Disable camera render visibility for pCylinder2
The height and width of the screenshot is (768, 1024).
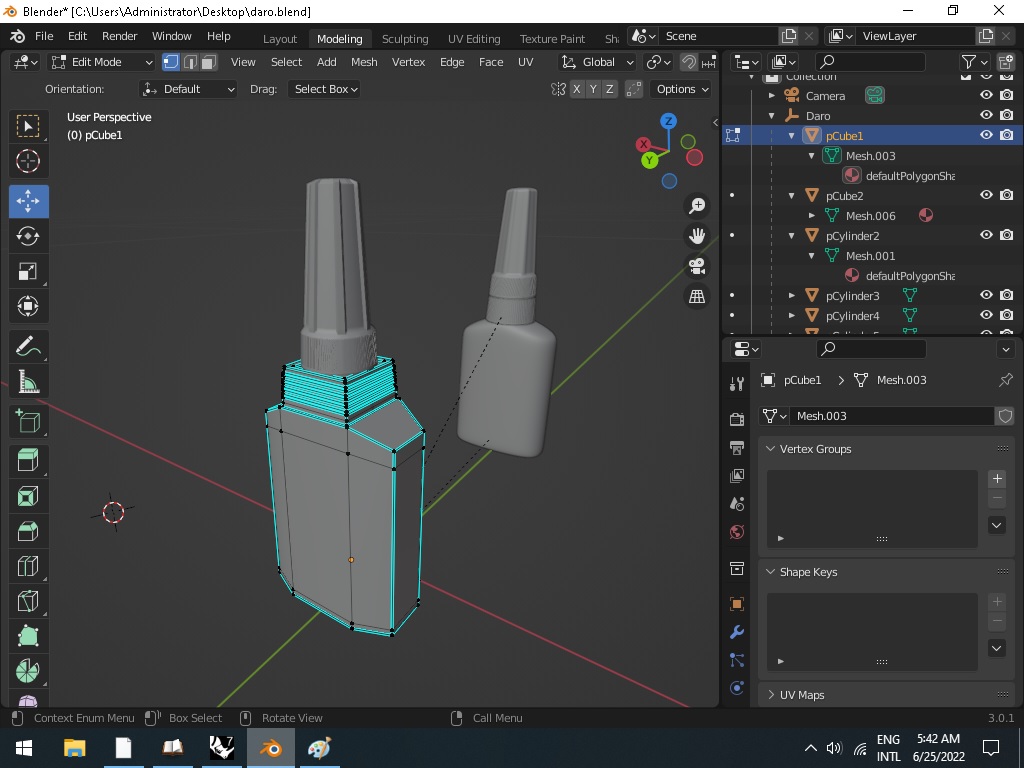[x=1008, y=235]
